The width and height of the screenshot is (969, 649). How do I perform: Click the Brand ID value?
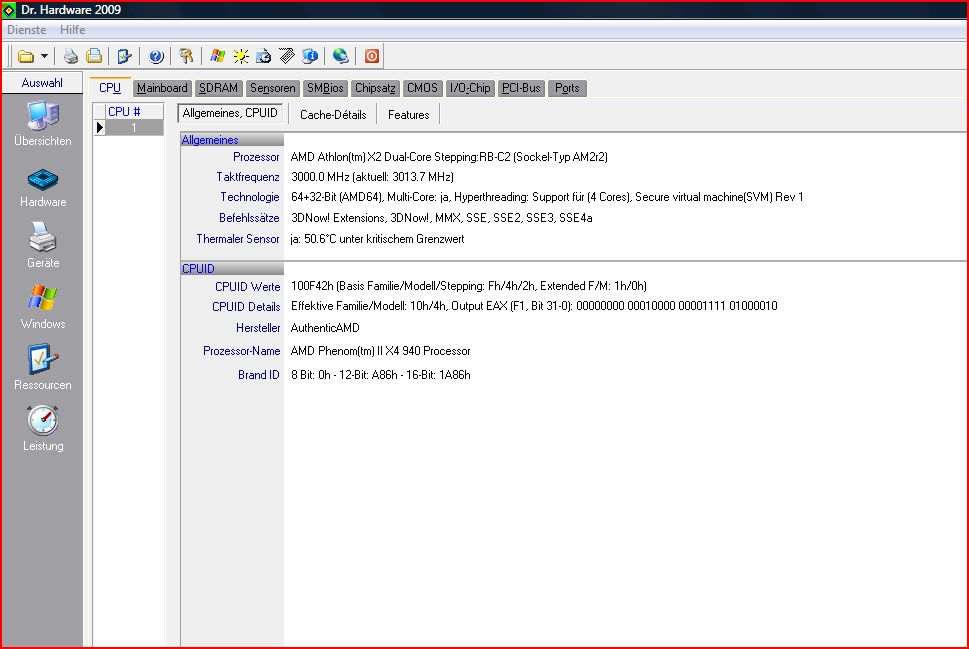(381, 375)
